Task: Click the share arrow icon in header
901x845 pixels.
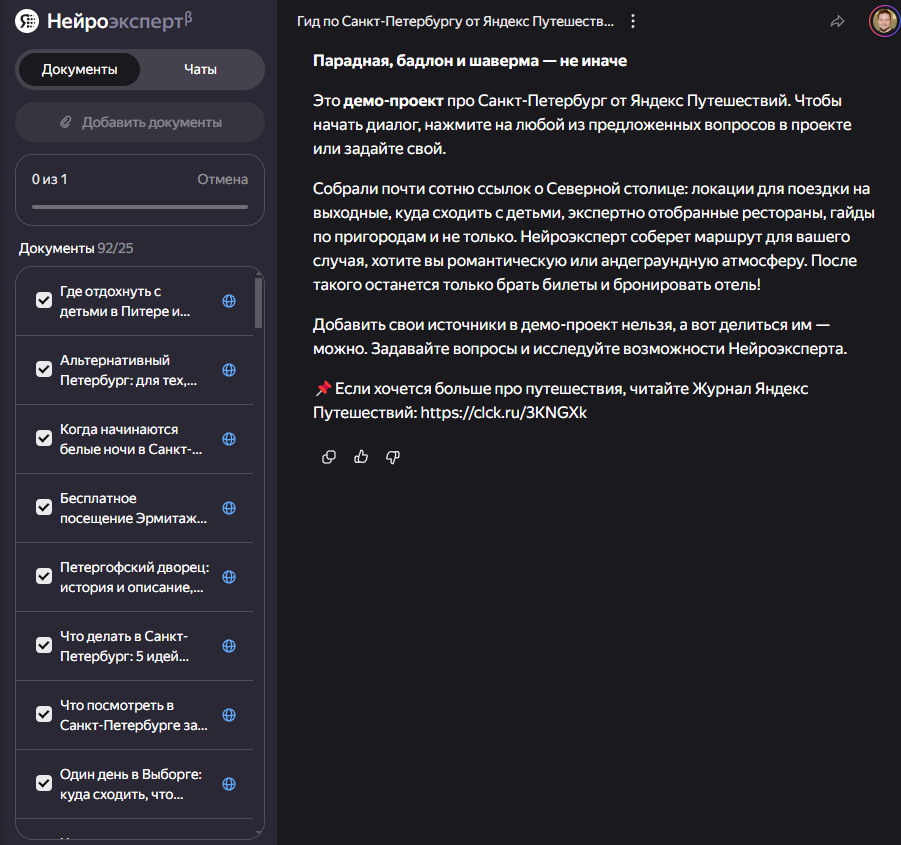Action: (x=837, y=21)
